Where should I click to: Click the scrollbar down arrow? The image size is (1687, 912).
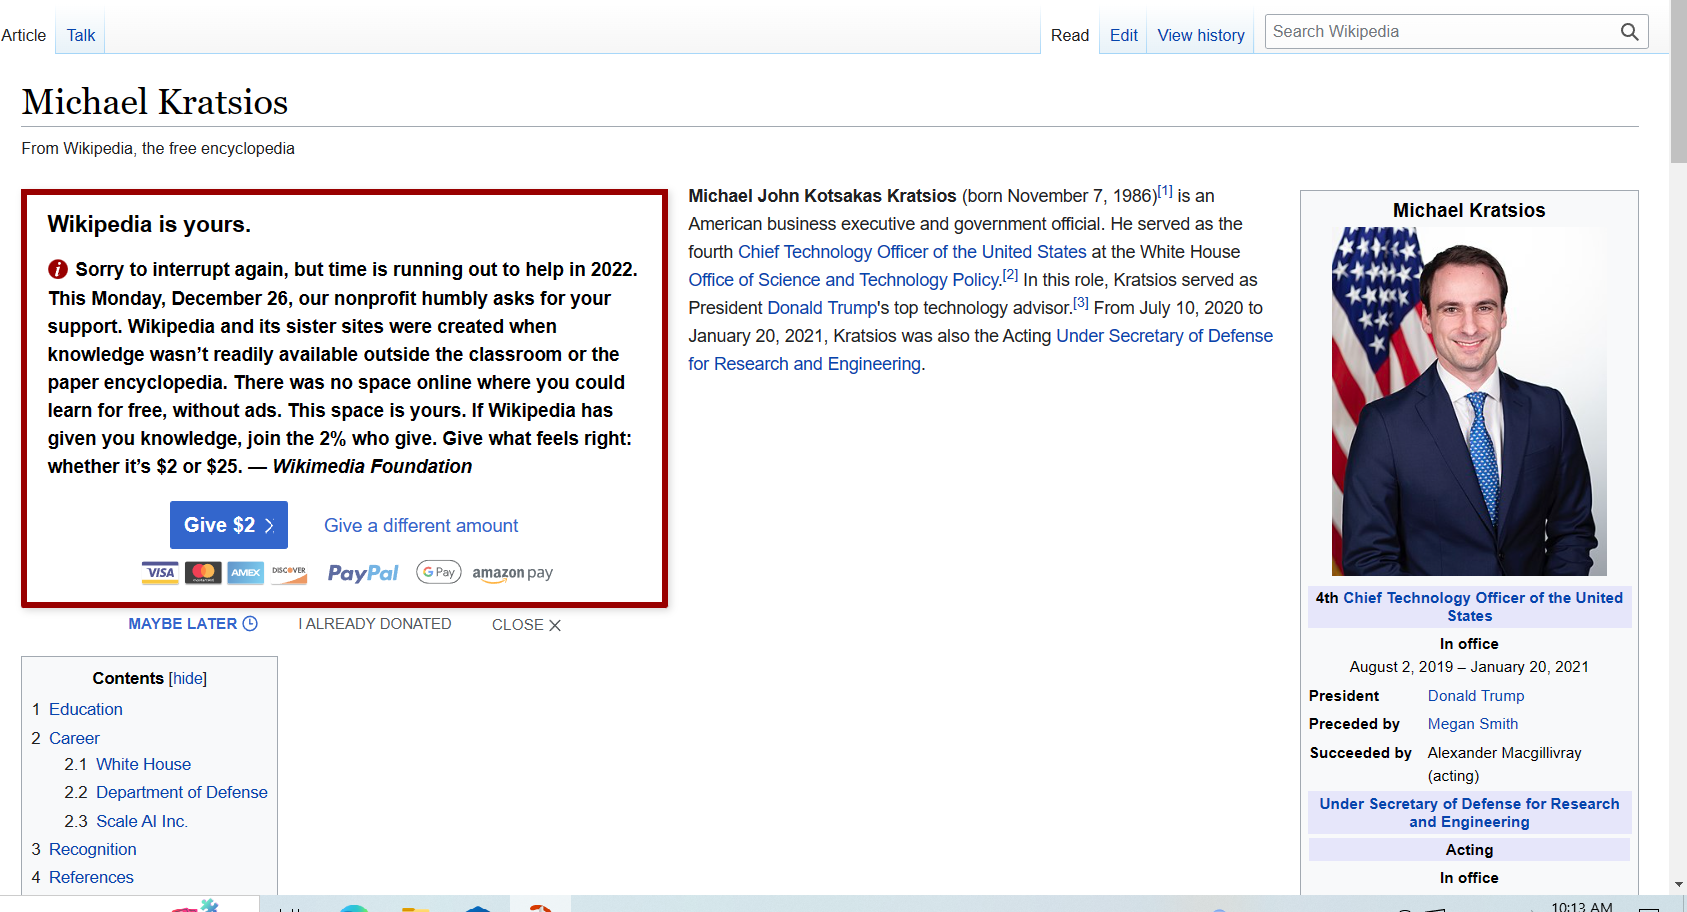point(1678,885)
